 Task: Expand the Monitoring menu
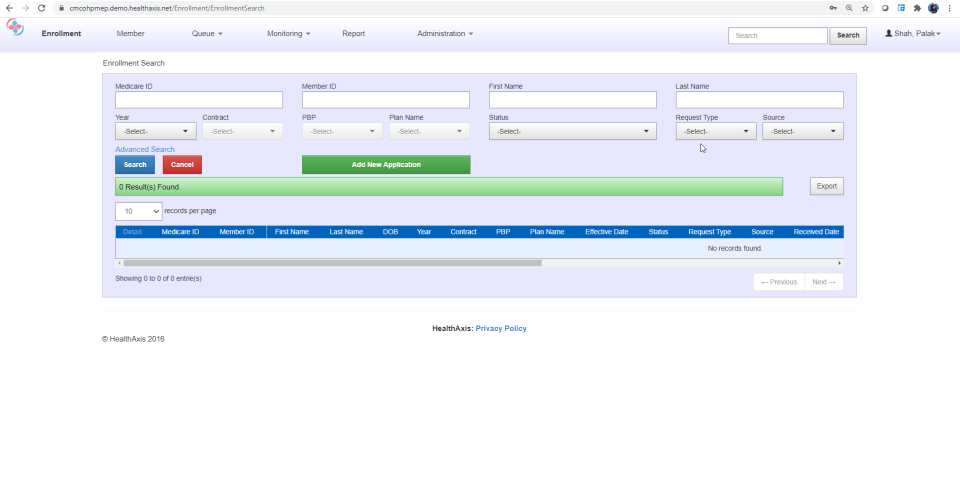[x=288, y=34]
